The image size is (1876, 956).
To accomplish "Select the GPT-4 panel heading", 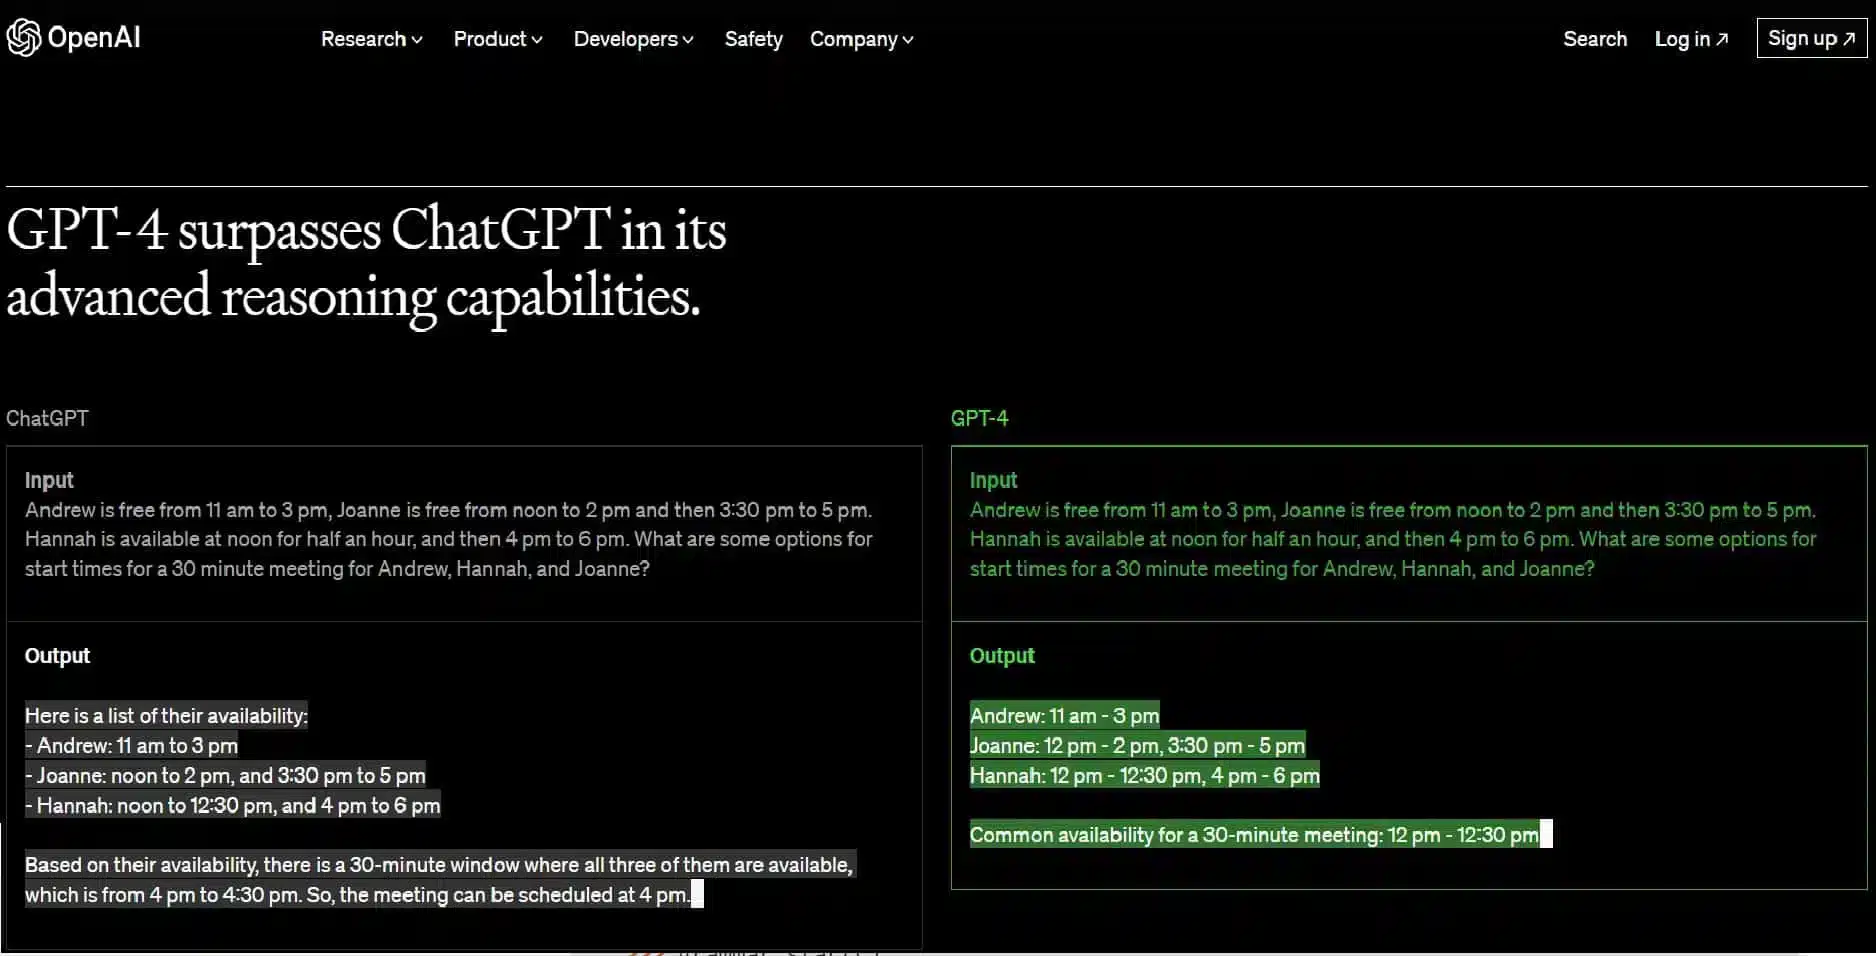I will (980, 418).
